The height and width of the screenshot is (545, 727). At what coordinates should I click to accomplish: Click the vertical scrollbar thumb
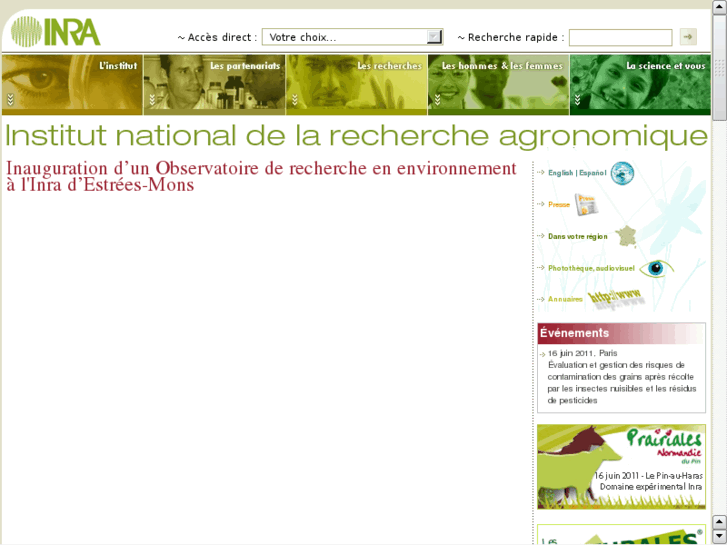(719, 67)
